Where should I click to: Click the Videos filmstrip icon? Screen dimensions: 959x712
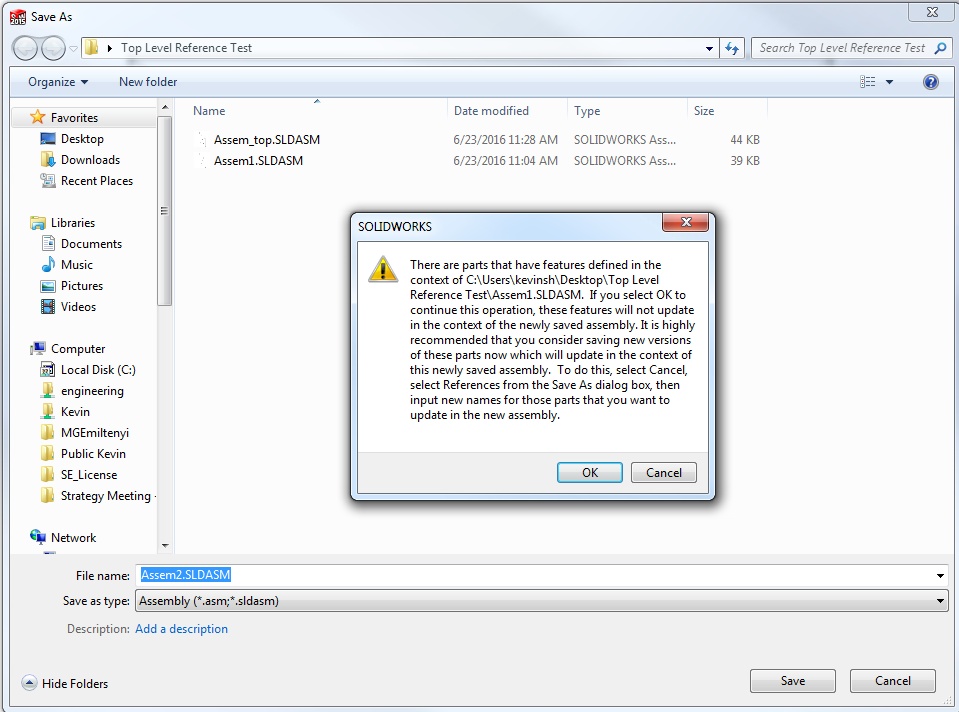(48, 306)
